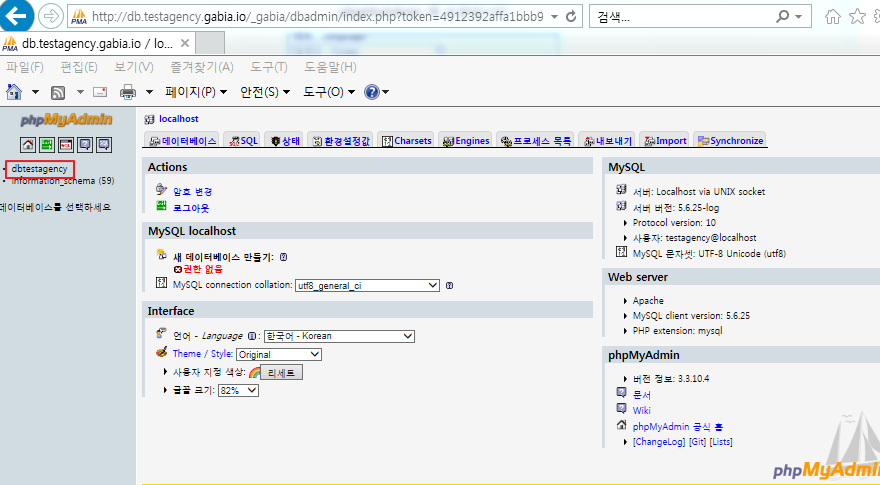
Task: Click the browser Forward arrow button
Action: pyautogui.click(x=51, y=16)
